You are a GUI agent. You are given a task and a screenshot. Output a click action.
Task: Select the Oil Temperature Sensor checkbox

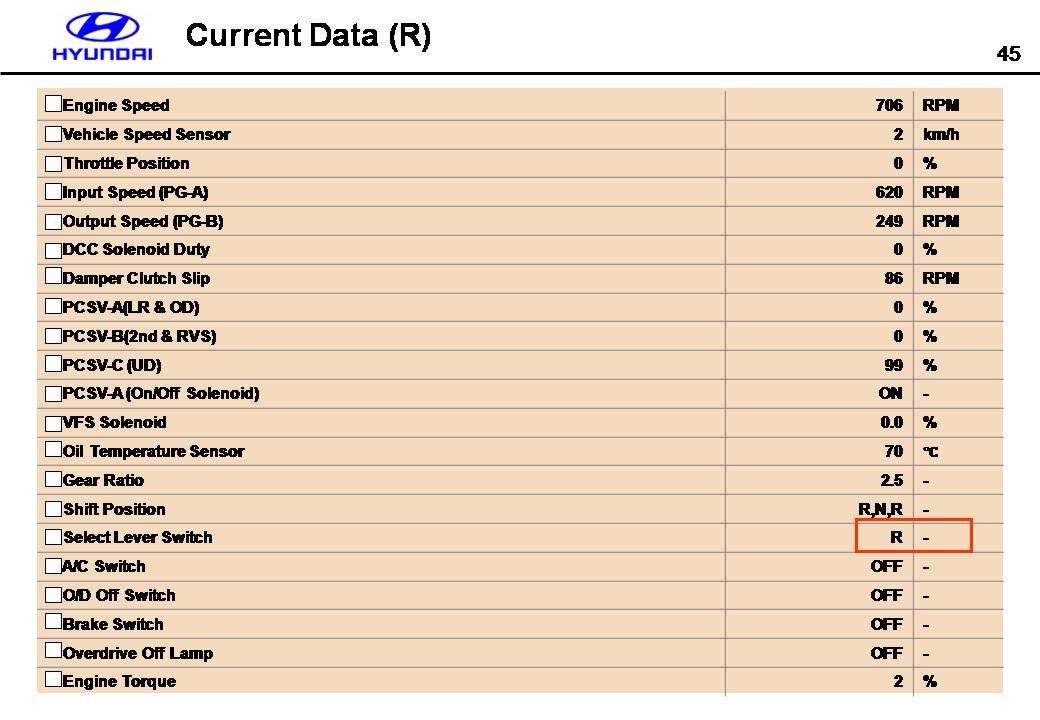(x=53, y=450)
